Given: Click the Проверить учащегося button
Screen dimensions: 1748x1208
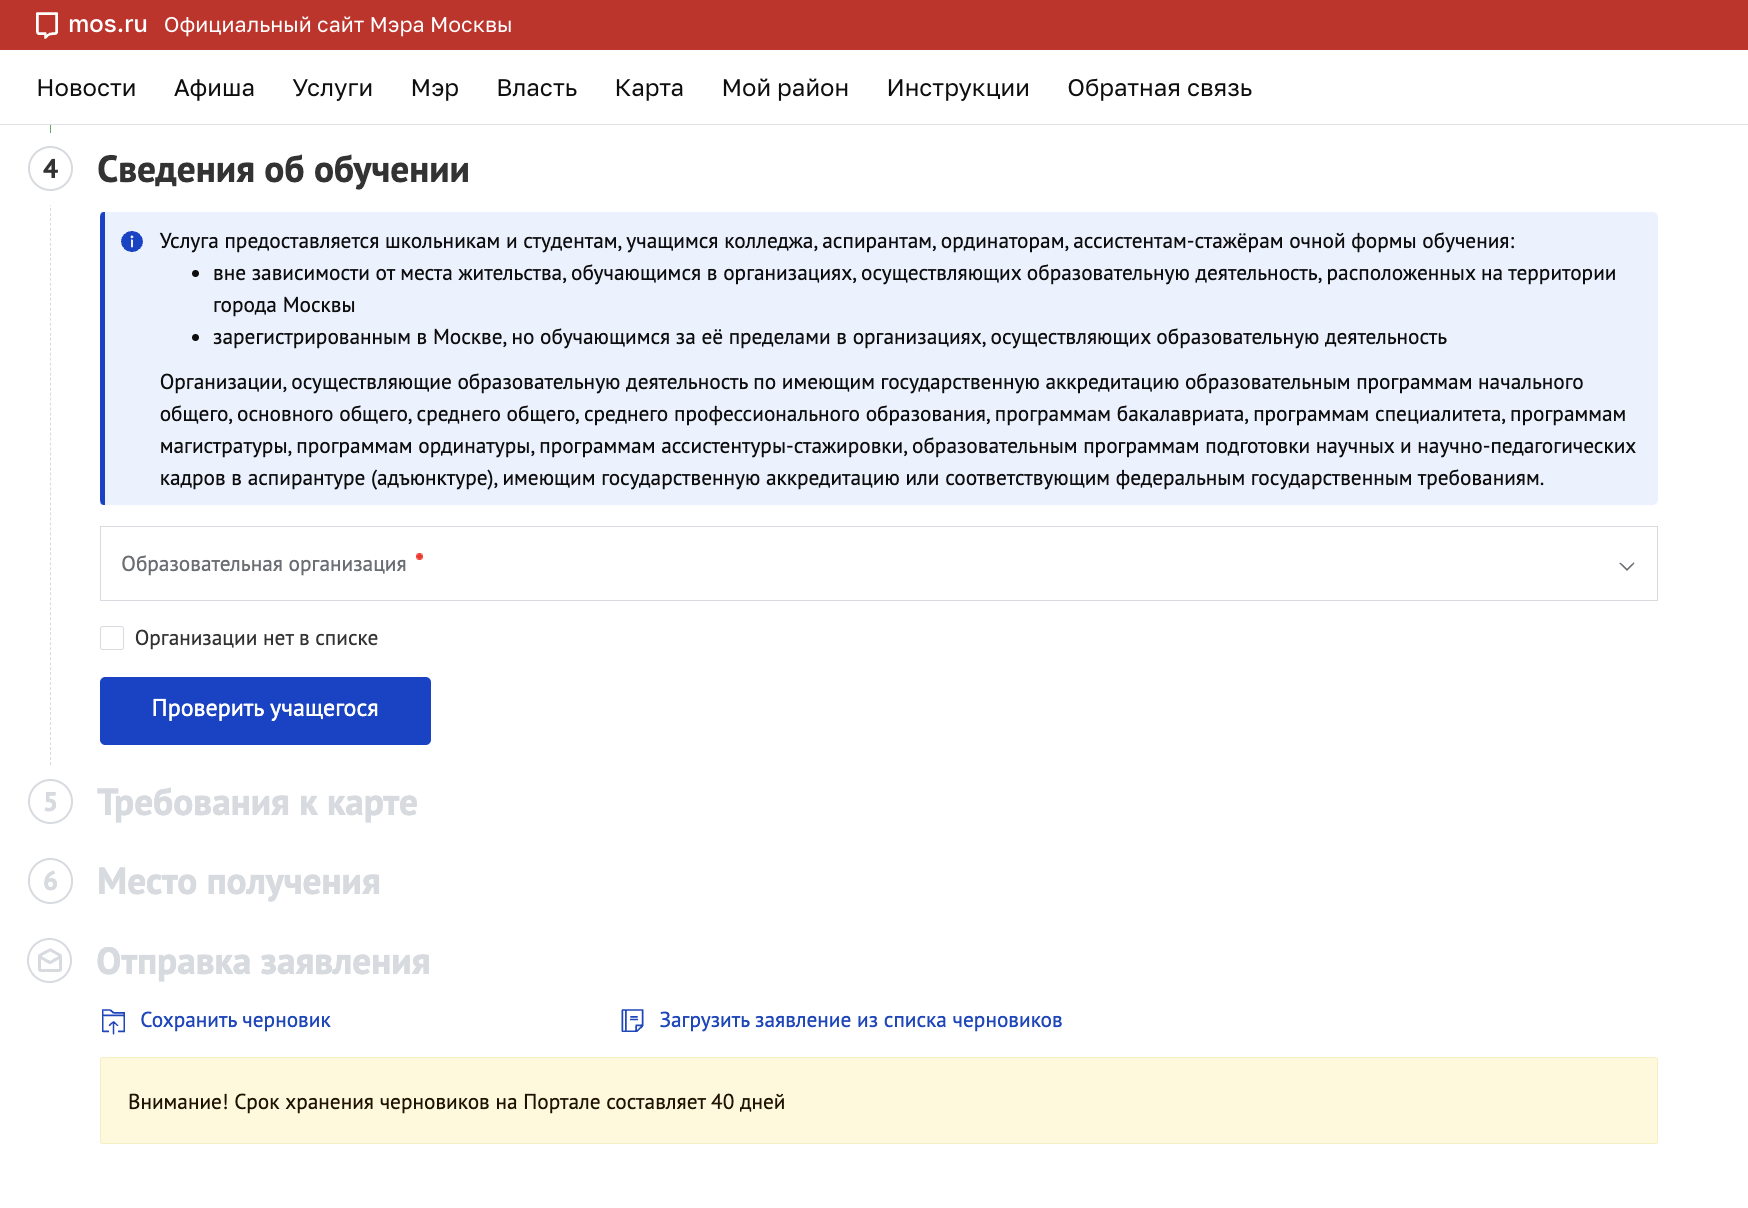Looking at the screenshot, I should pyautogui.click(x=265, y=711).
